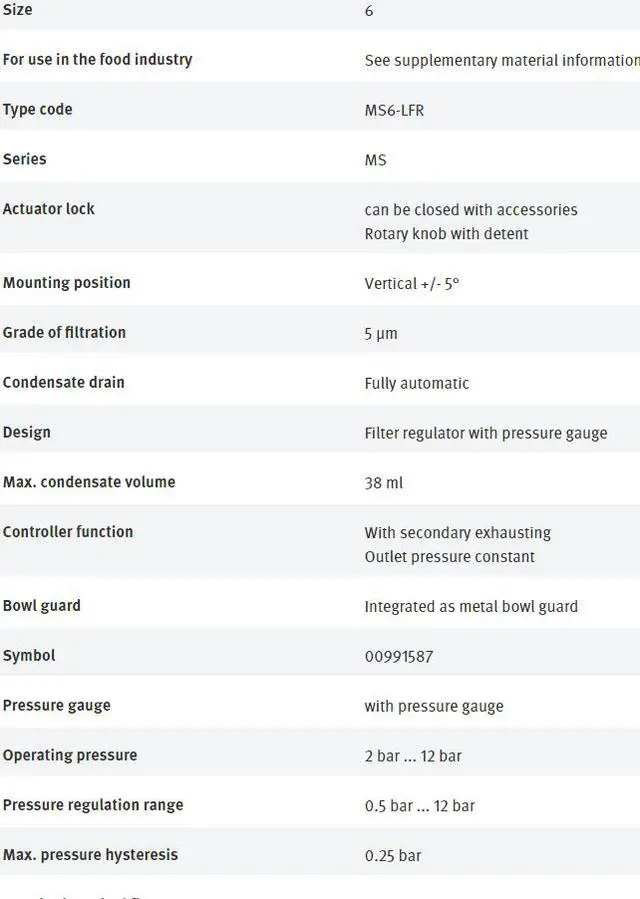
Task: Select the 'Vertical +/- 5°' value
Action: coord(412,284)
